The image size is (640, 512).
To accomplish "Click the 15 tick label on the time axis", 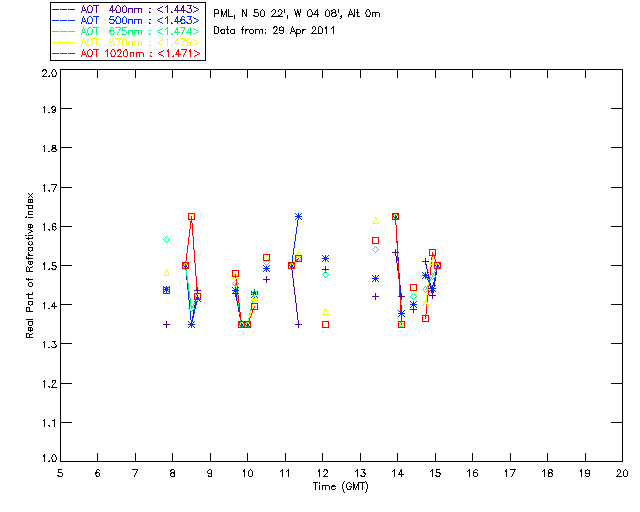I will click(435, 473).
